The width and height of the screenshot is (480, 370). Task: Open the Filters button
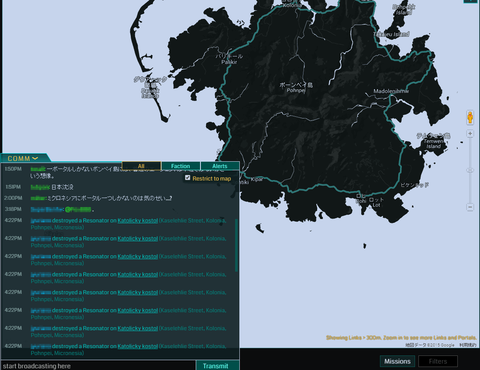[438, 361]
